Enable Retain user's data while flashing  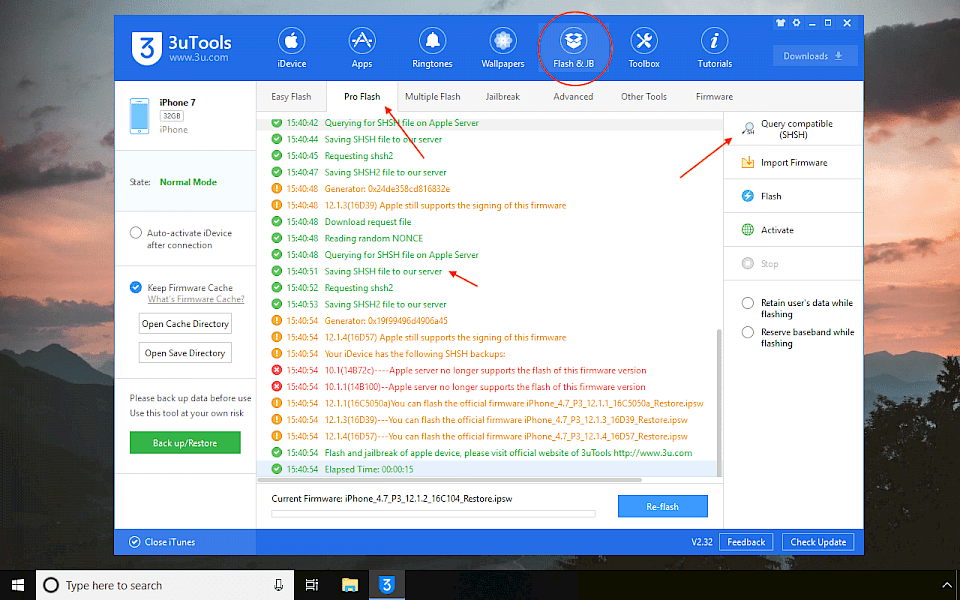(748, 303)
